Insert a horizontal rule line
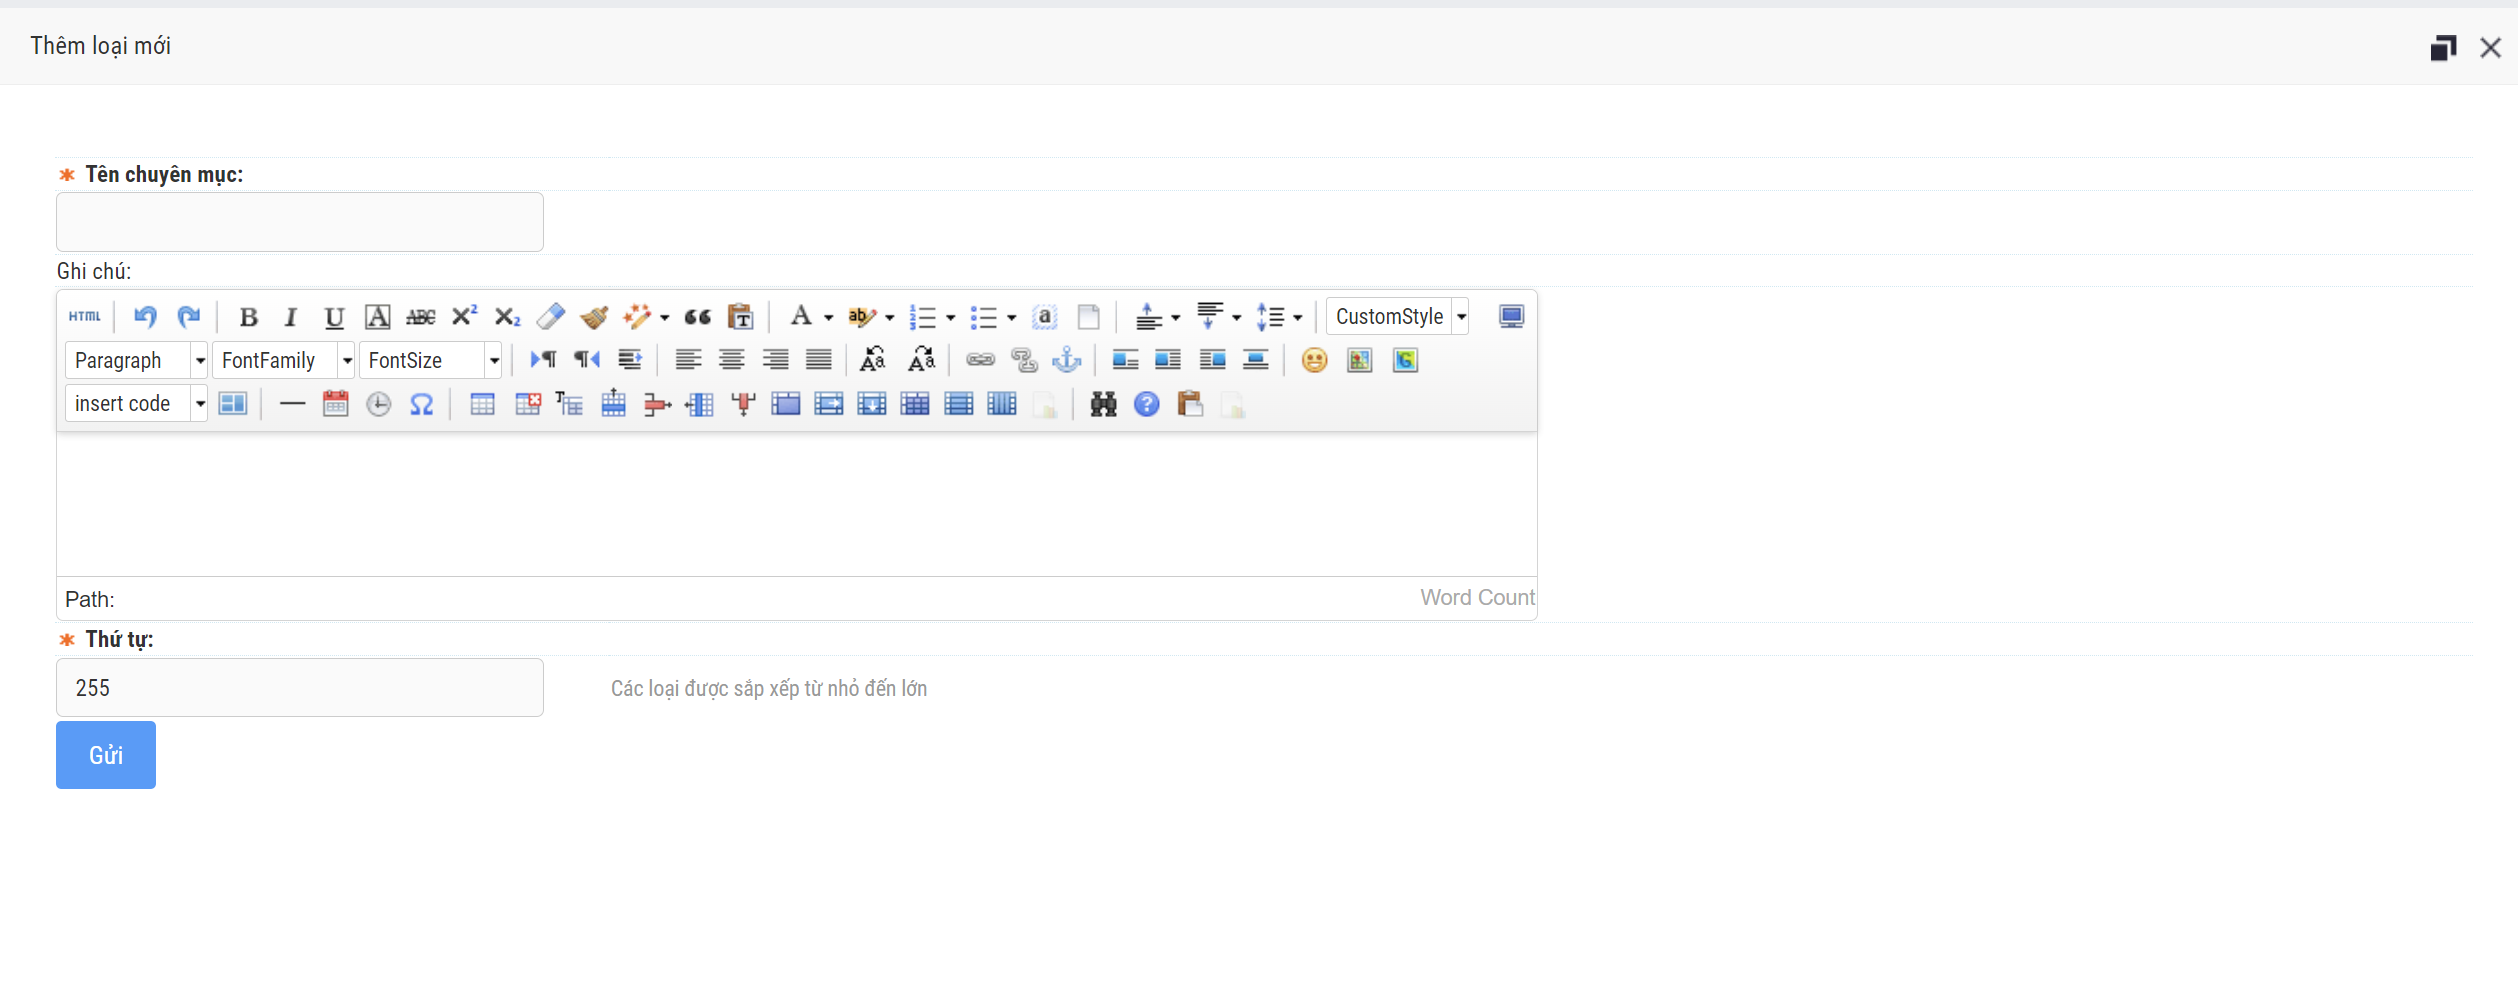Viewport: 2518px width, 990px height. pyautogui.click(x=292, y=404)
